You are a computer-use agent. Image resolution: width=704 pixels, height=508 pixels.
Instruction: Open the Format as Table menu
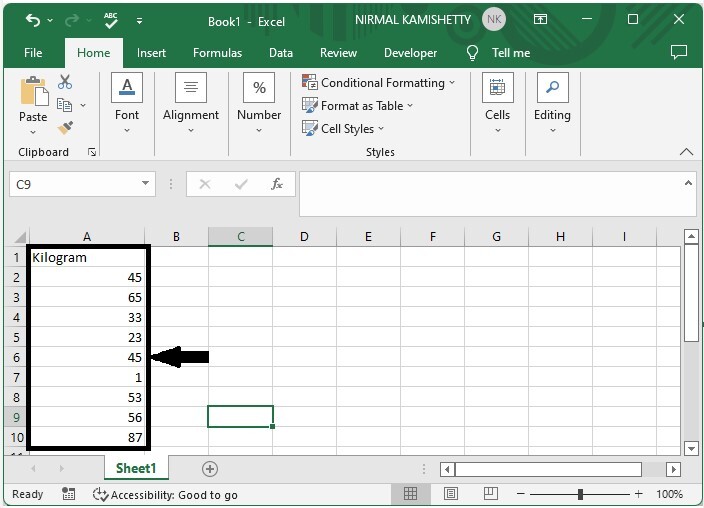coord(358,106)
